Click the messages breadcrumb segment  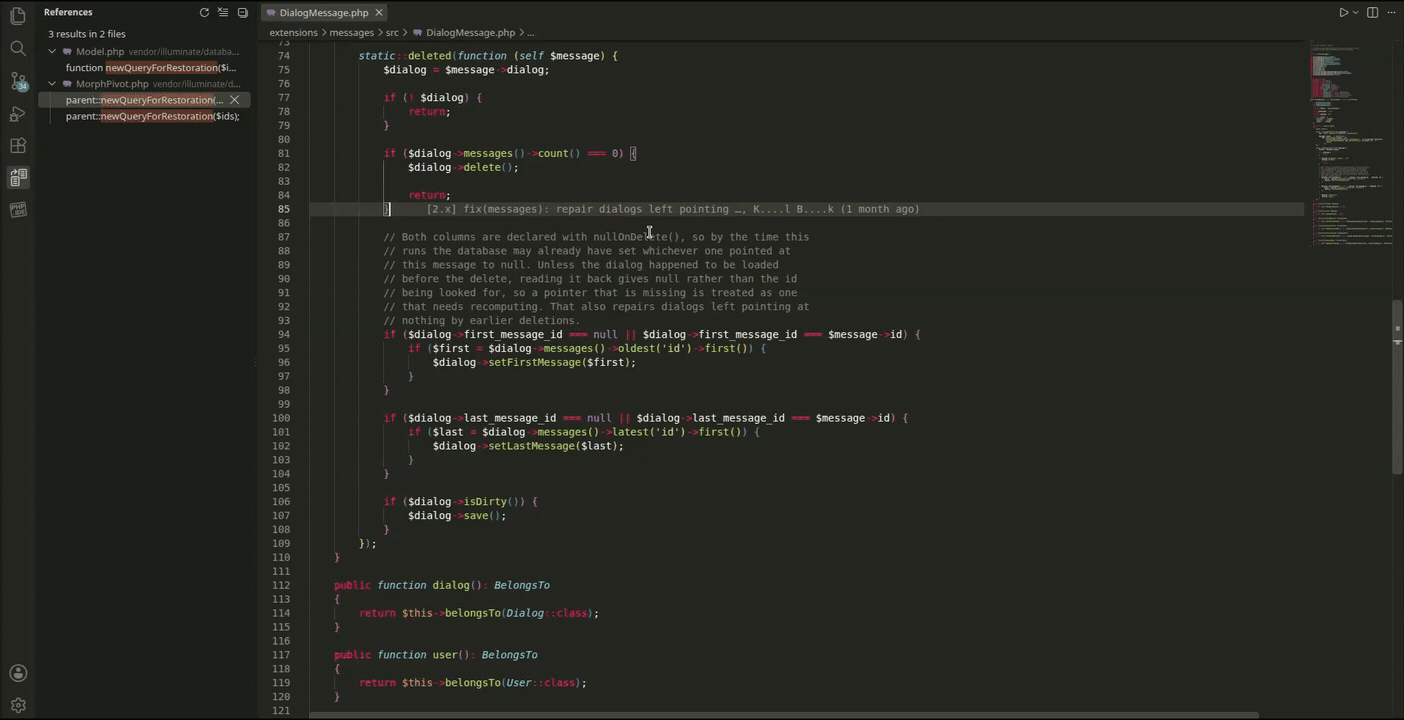coord(351,33)
